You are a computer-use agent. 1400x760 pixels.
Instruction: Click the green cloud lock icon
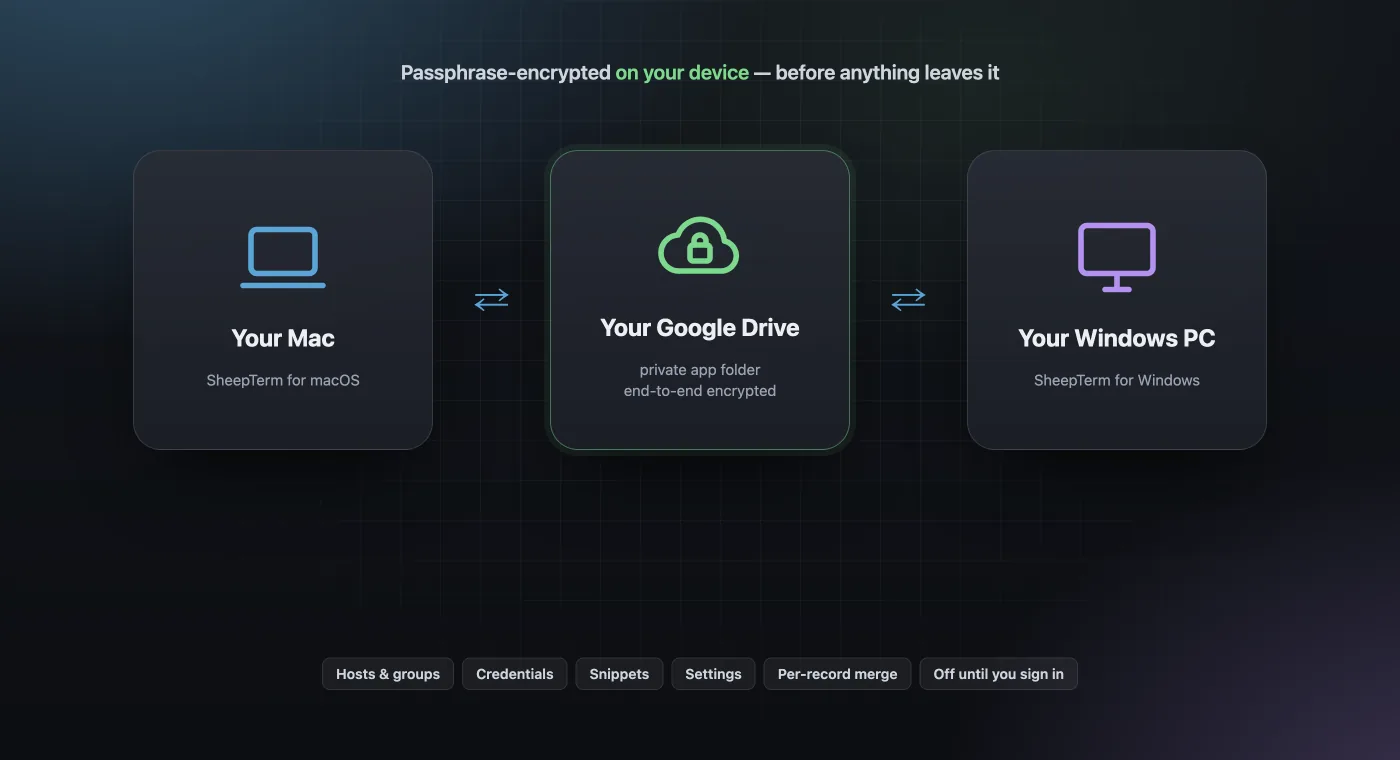699,246
